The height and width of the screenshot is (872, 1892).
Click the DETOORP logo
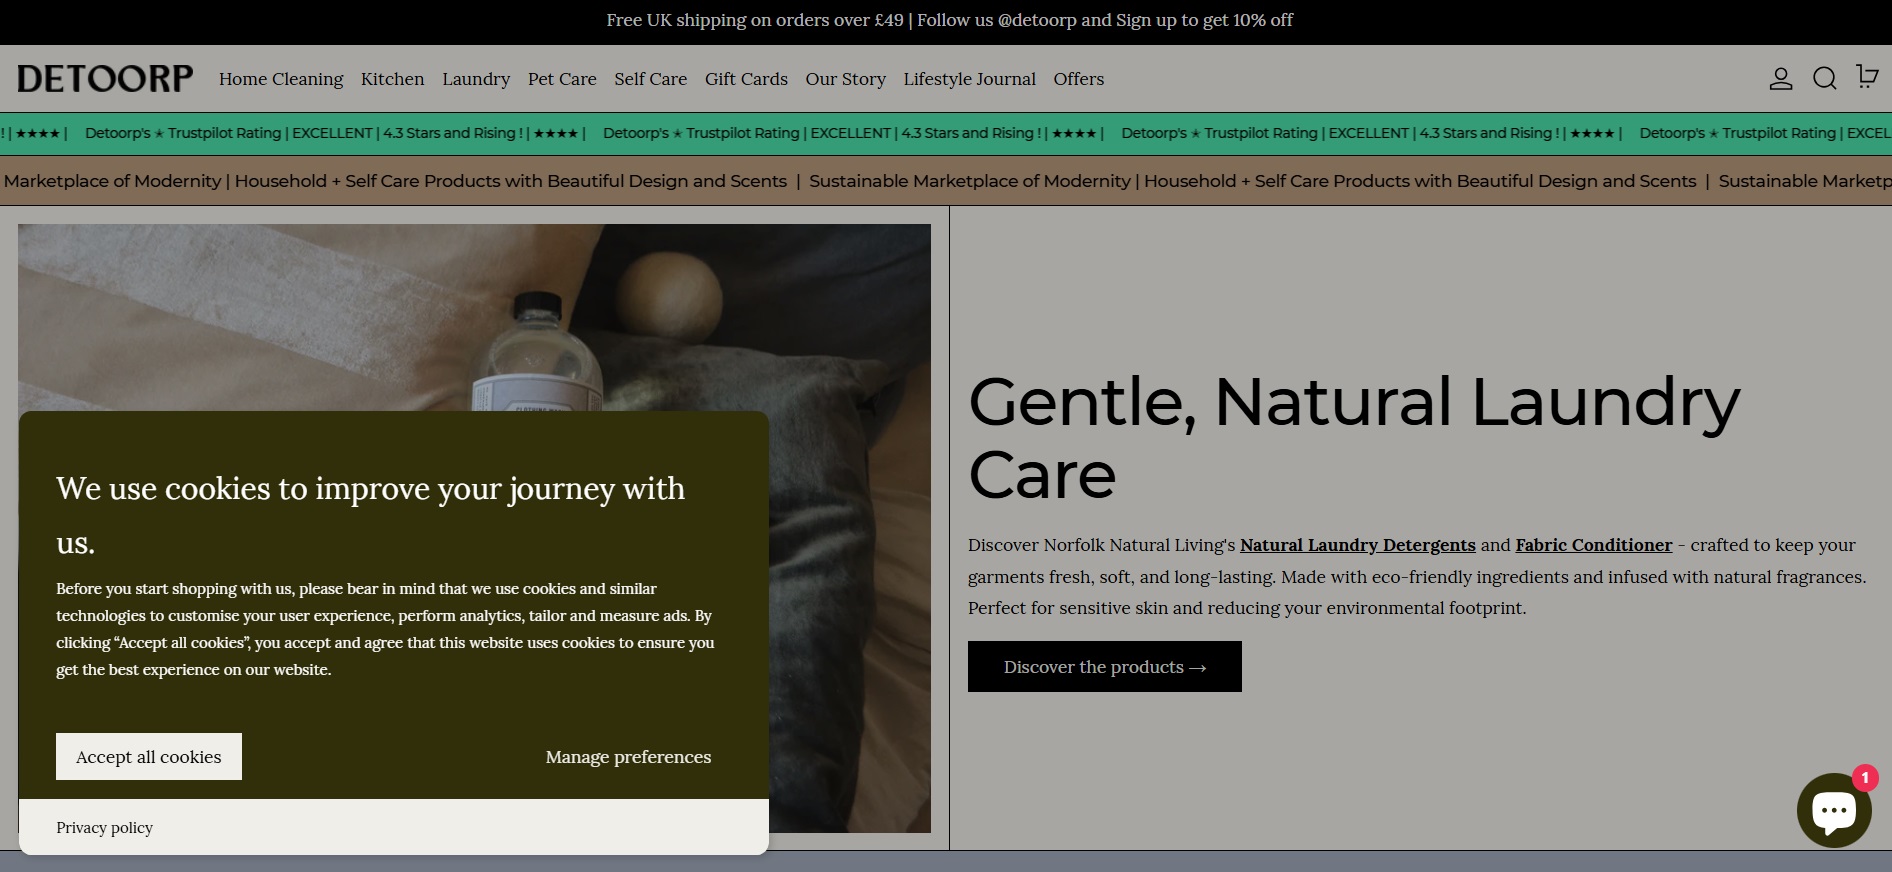(105, 79)
